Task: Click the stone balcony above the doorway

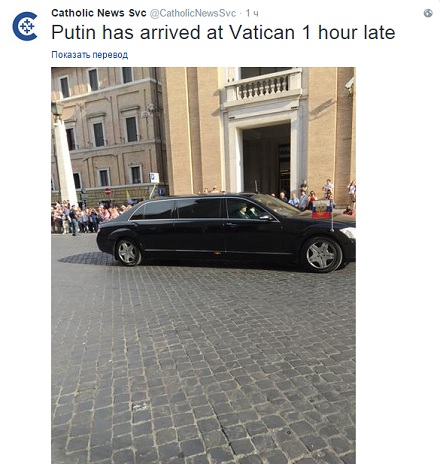Action: [x=263, y=86]
